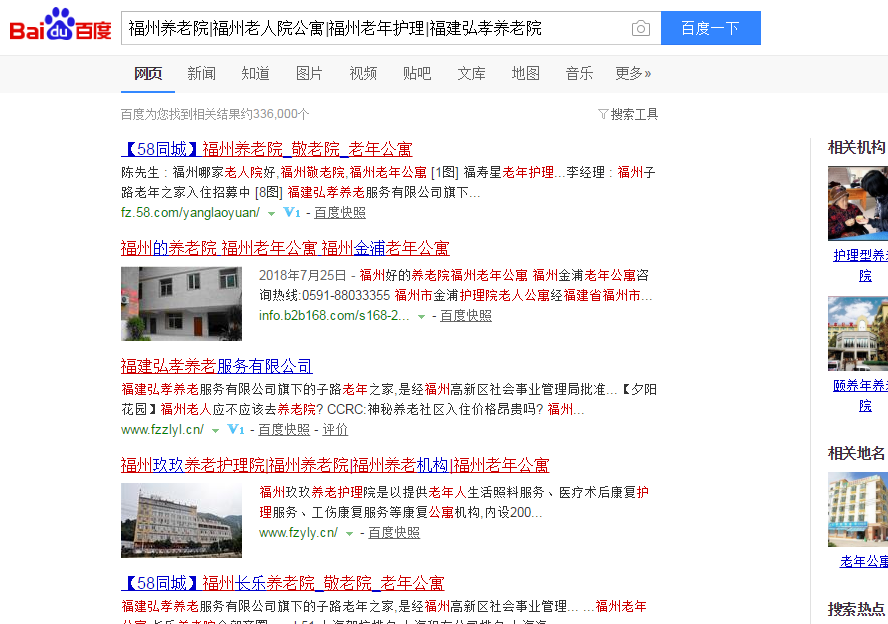Expand dropdown arrow after fz.58.com/yanglaoyuan/
The image size is (888, 624).
click(x=271, y=214)
